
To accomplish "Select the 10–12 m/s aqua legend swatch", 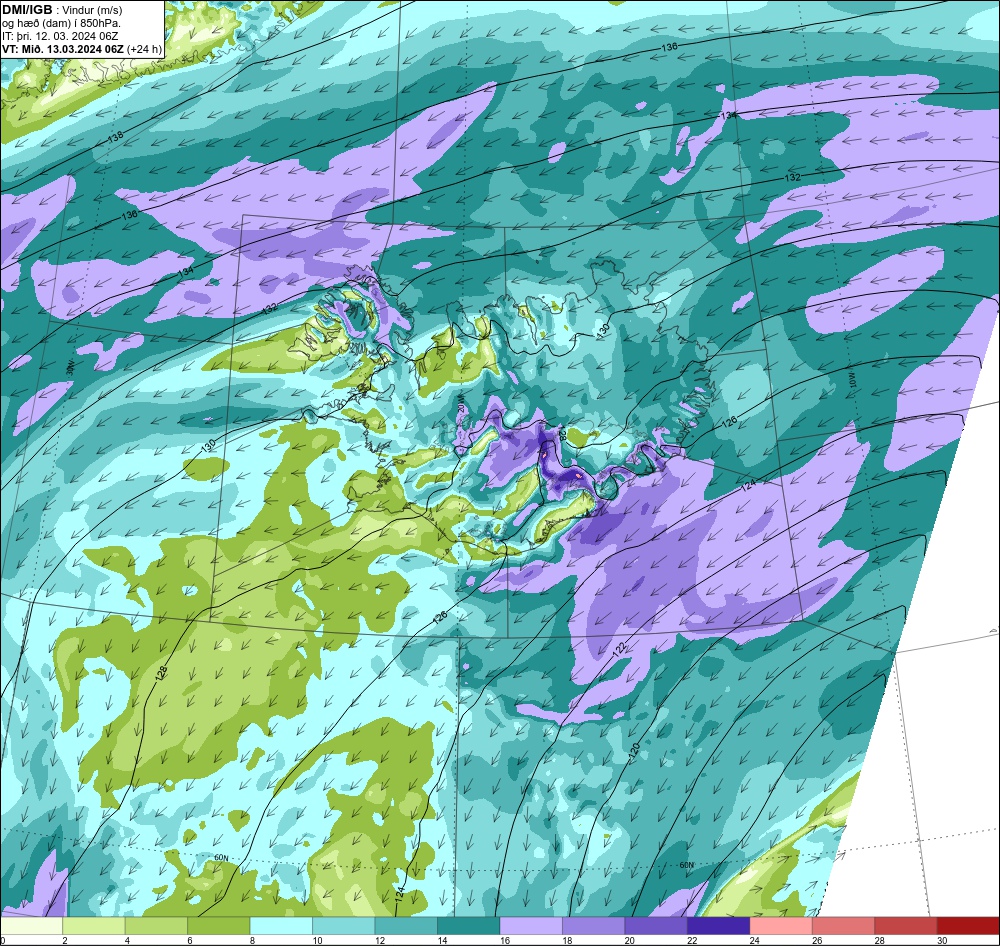I will (x=344, y=926).
